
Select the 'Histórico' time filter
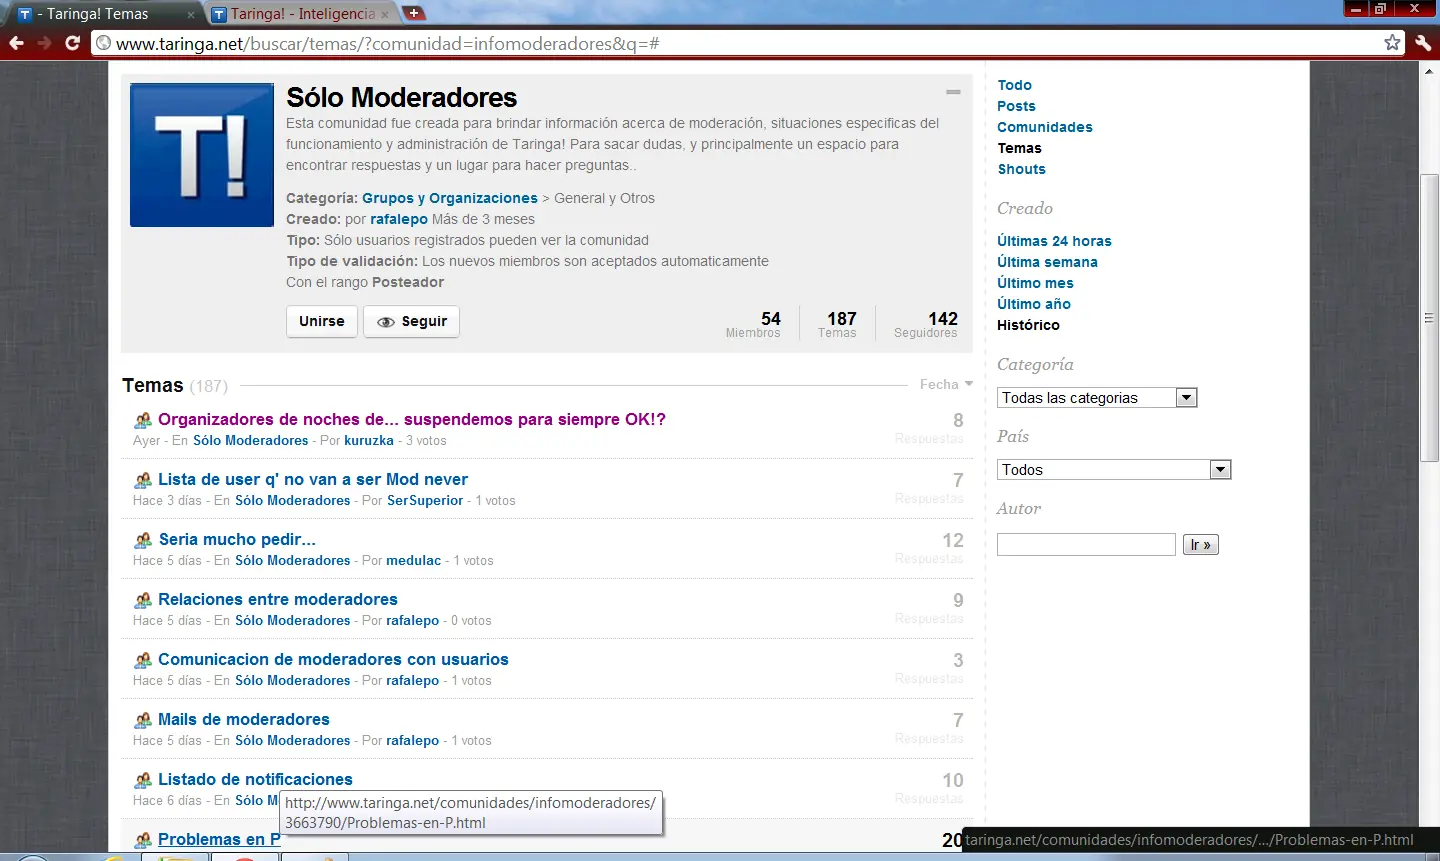[x=1028, y=325]
